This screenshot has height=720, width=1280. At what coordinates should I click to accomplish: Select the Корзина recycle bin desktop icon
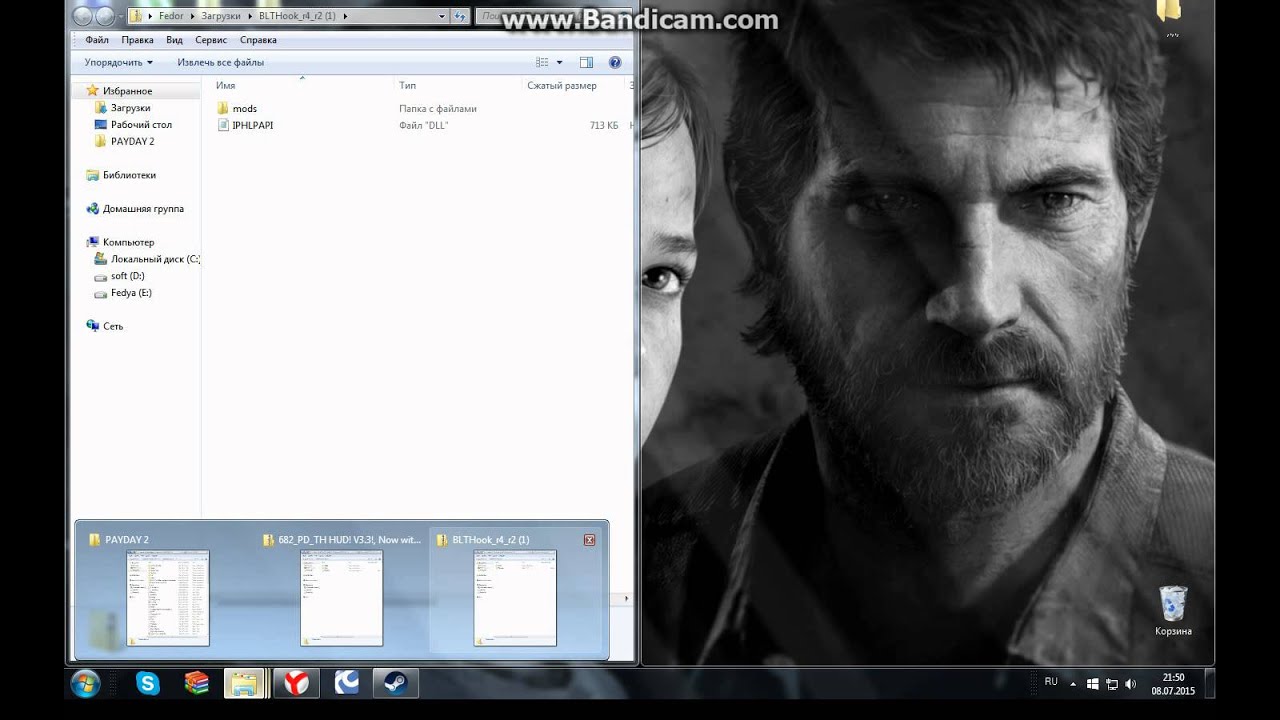(x=1173, y=611)
